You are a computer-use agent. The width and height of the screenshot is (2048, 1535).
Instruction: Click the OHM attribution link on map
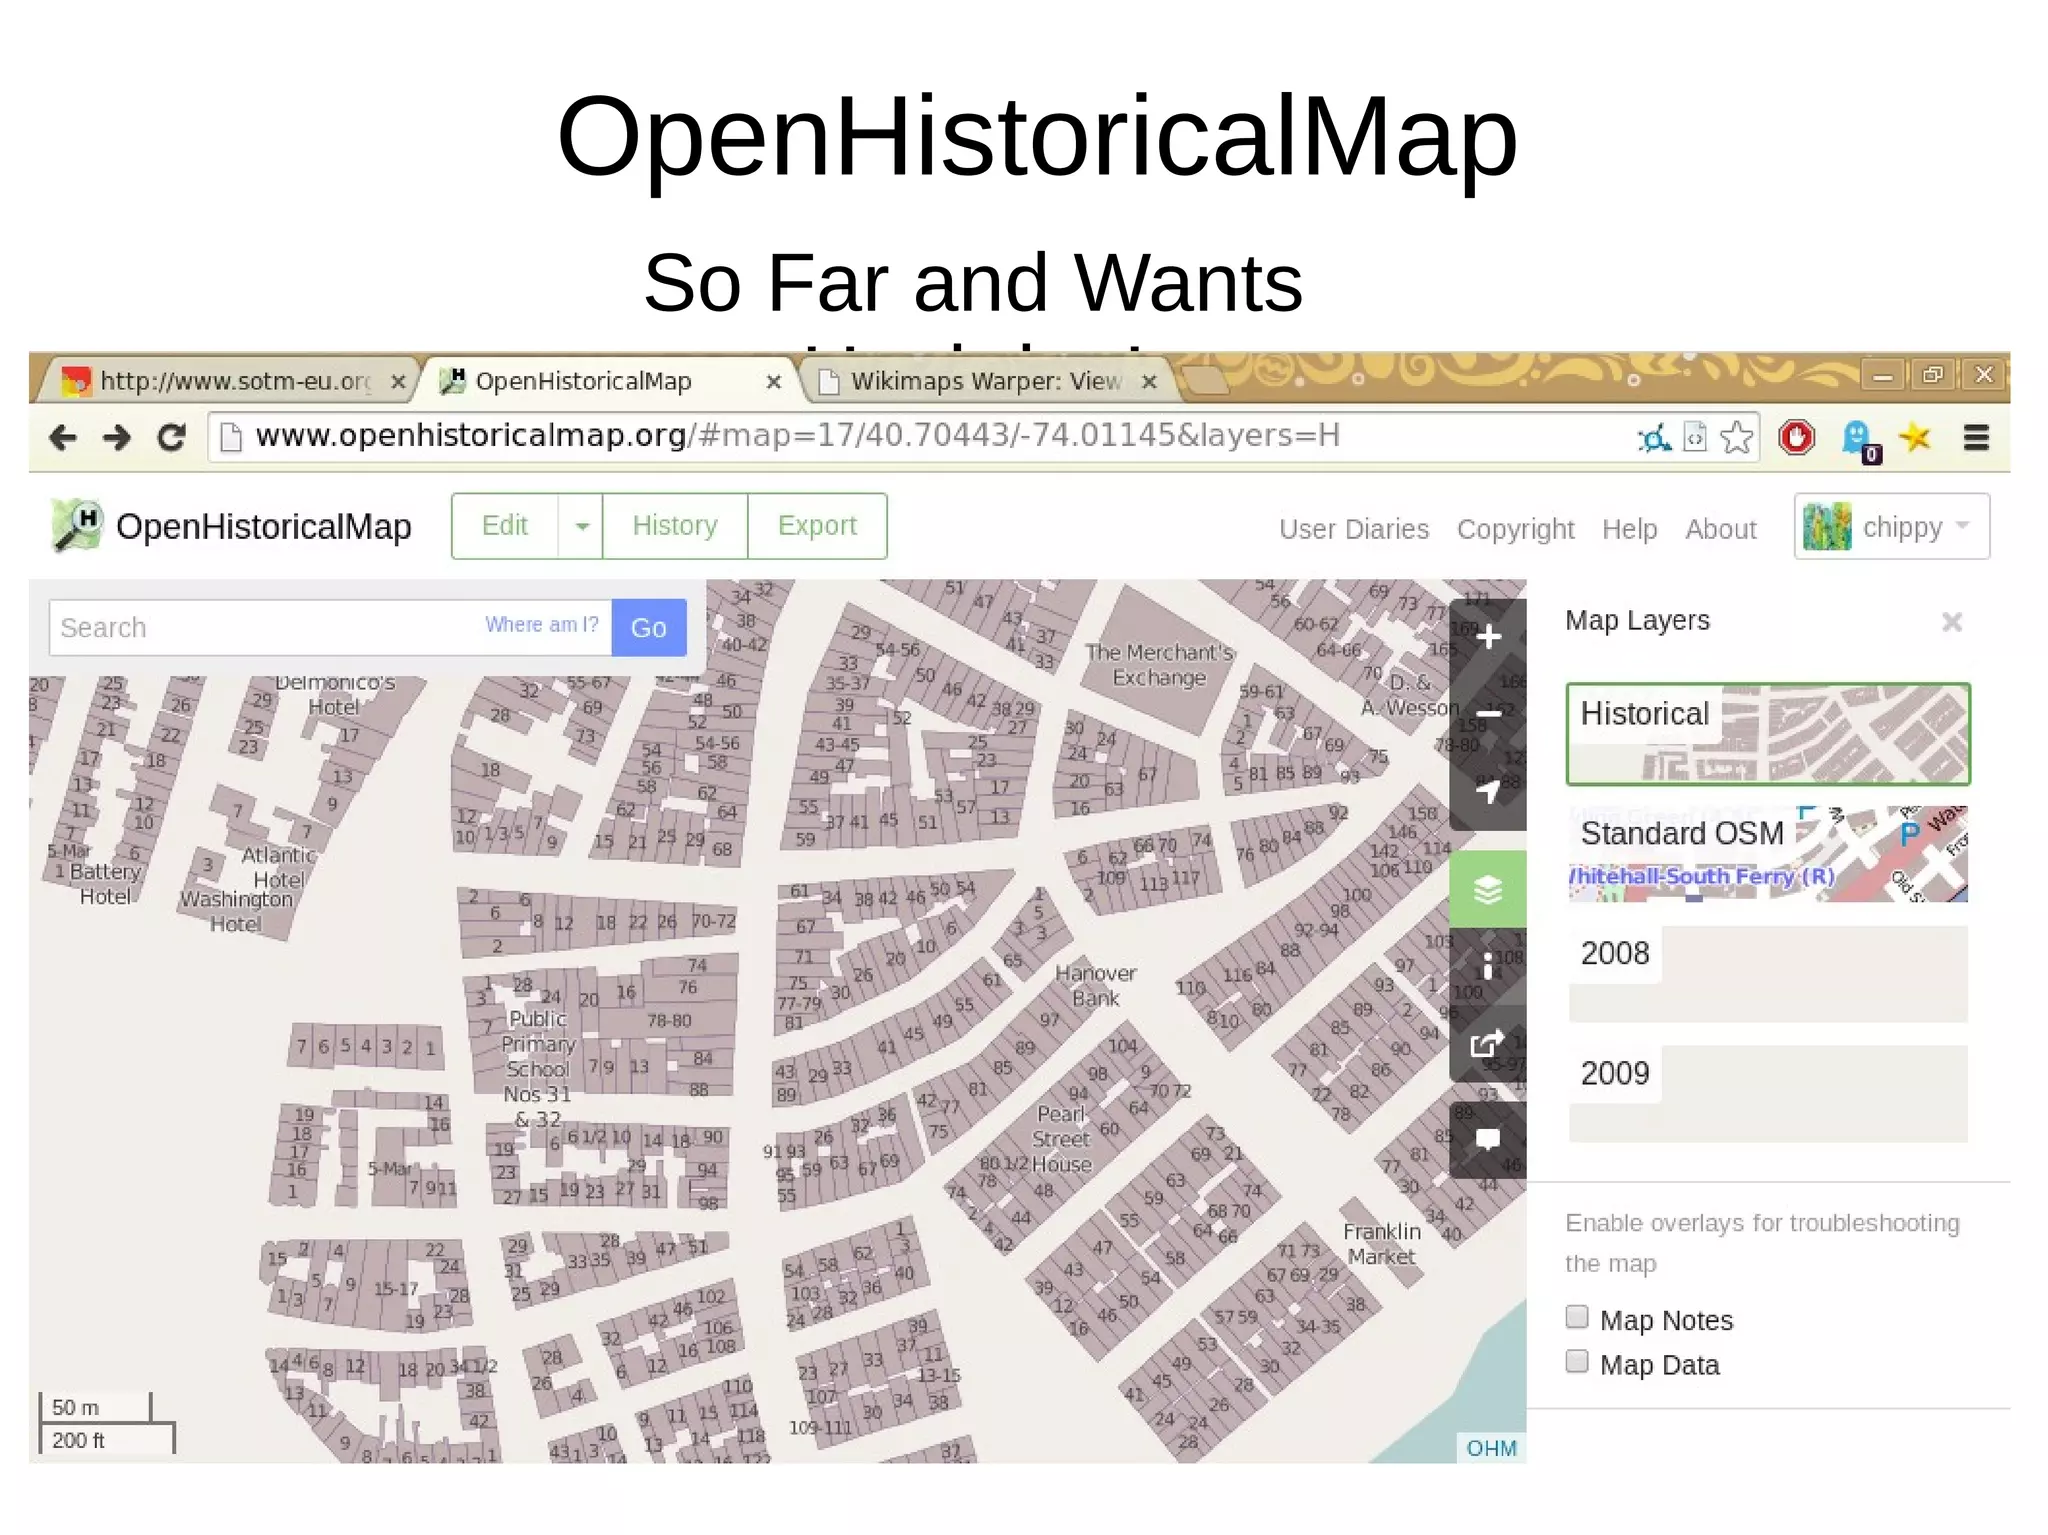[x=1491, y=1448]
